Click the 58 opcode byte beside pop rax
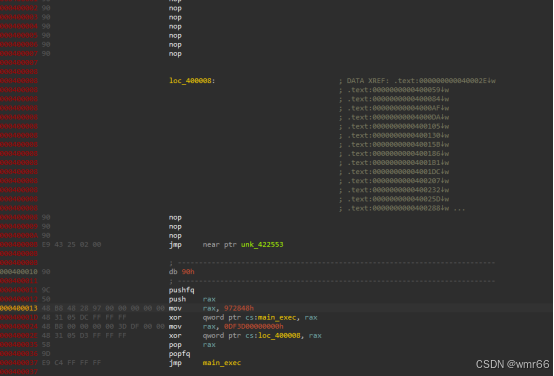Viewport: 554px width, 376px height. coord(46,345)
